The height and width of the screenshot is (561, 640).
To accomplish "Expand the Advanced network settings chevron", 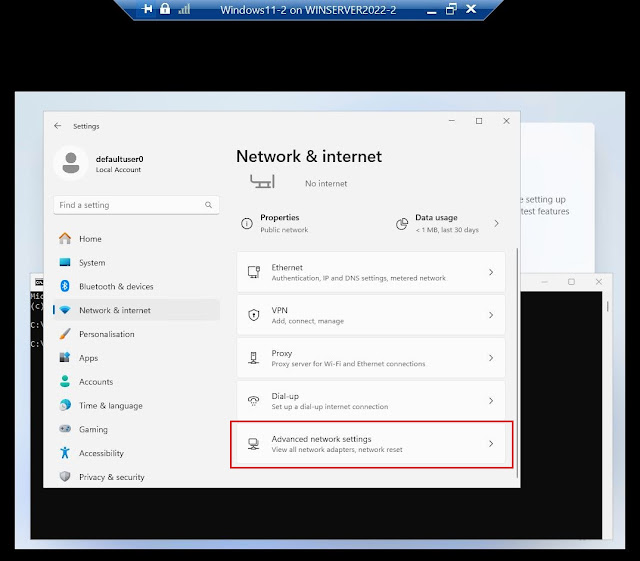I will pos(491,443).
